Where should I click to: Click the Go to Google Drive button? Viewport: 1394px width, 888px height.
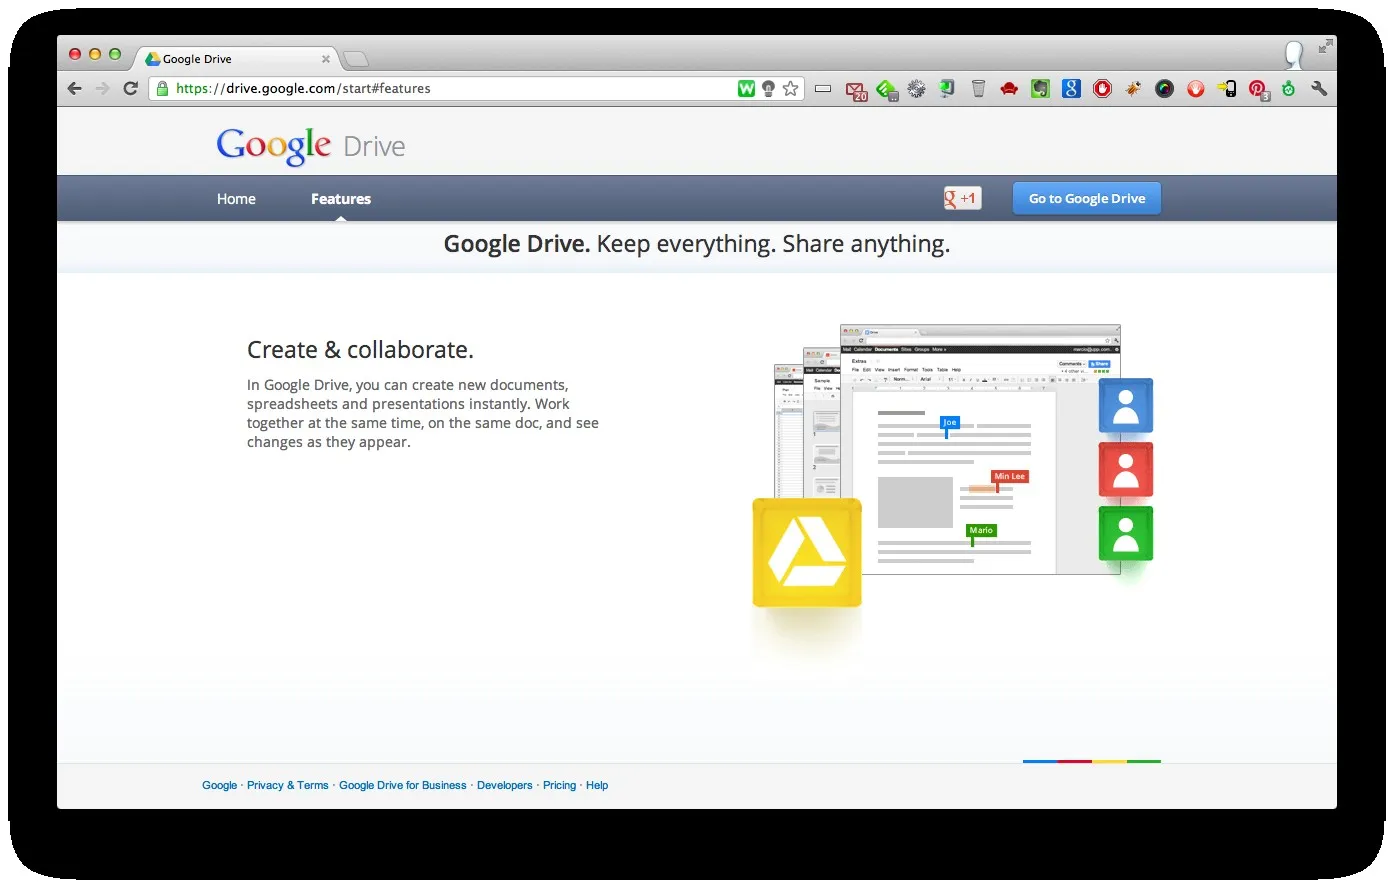pos(1087,198)
